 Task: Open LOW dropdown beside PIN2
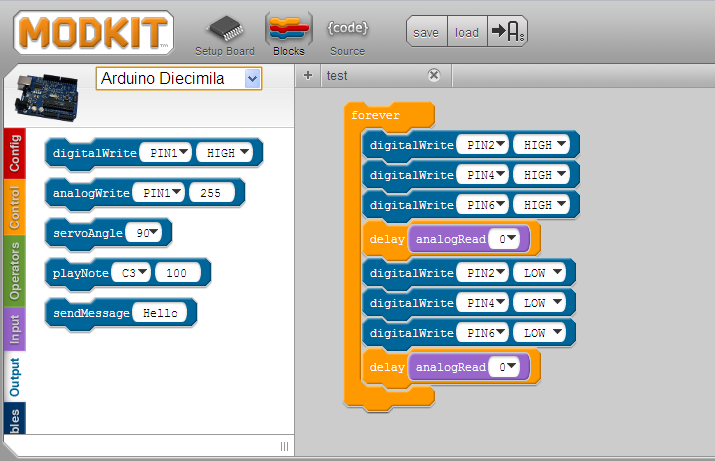(539, 273)
